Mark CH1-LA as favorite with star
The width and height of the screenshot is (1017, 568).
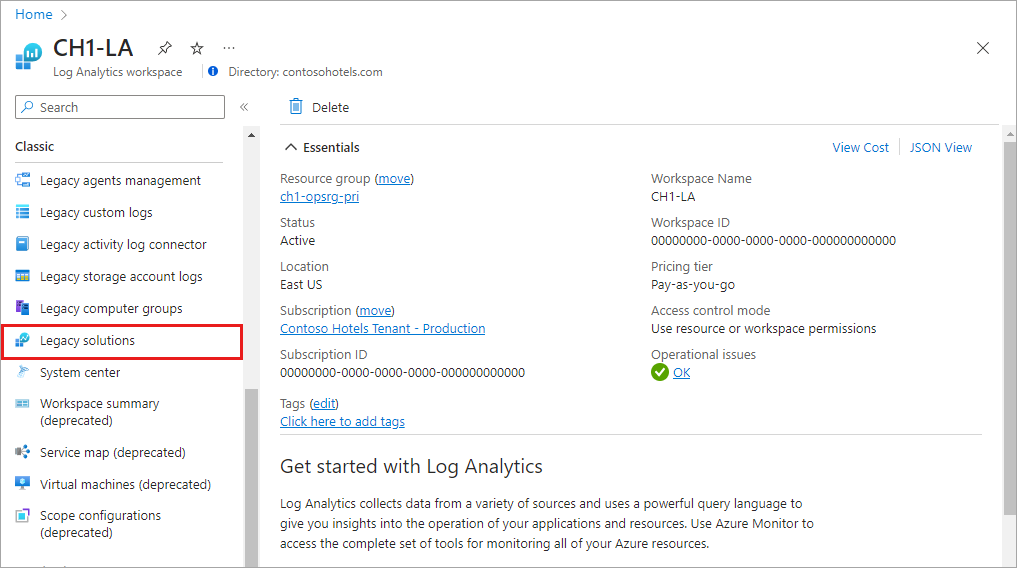(x=197, y=48)
